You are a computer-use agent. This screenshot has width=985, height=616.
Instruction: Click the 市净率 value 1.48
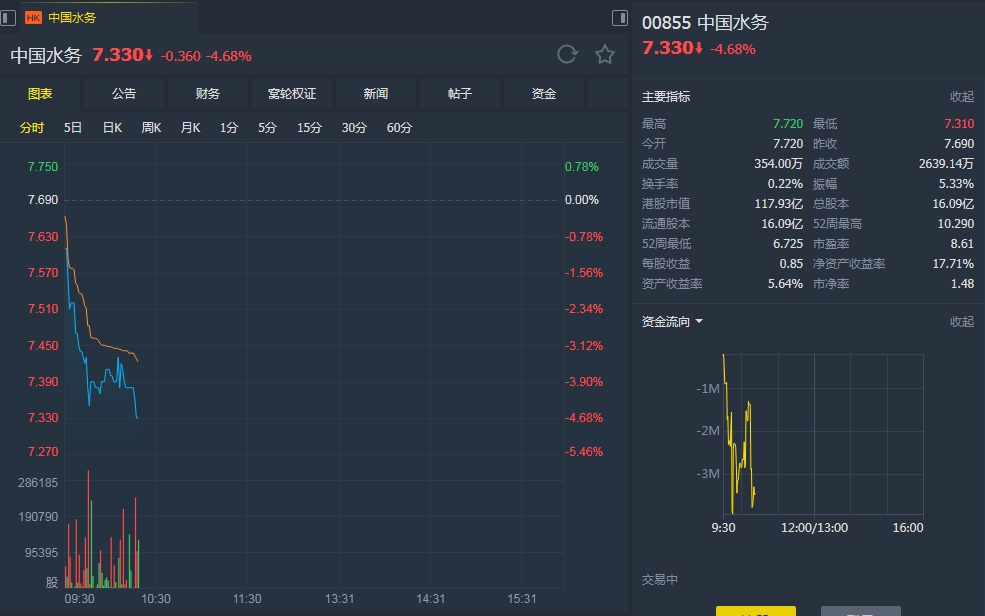pyautogui.click(x=962, y=284)
